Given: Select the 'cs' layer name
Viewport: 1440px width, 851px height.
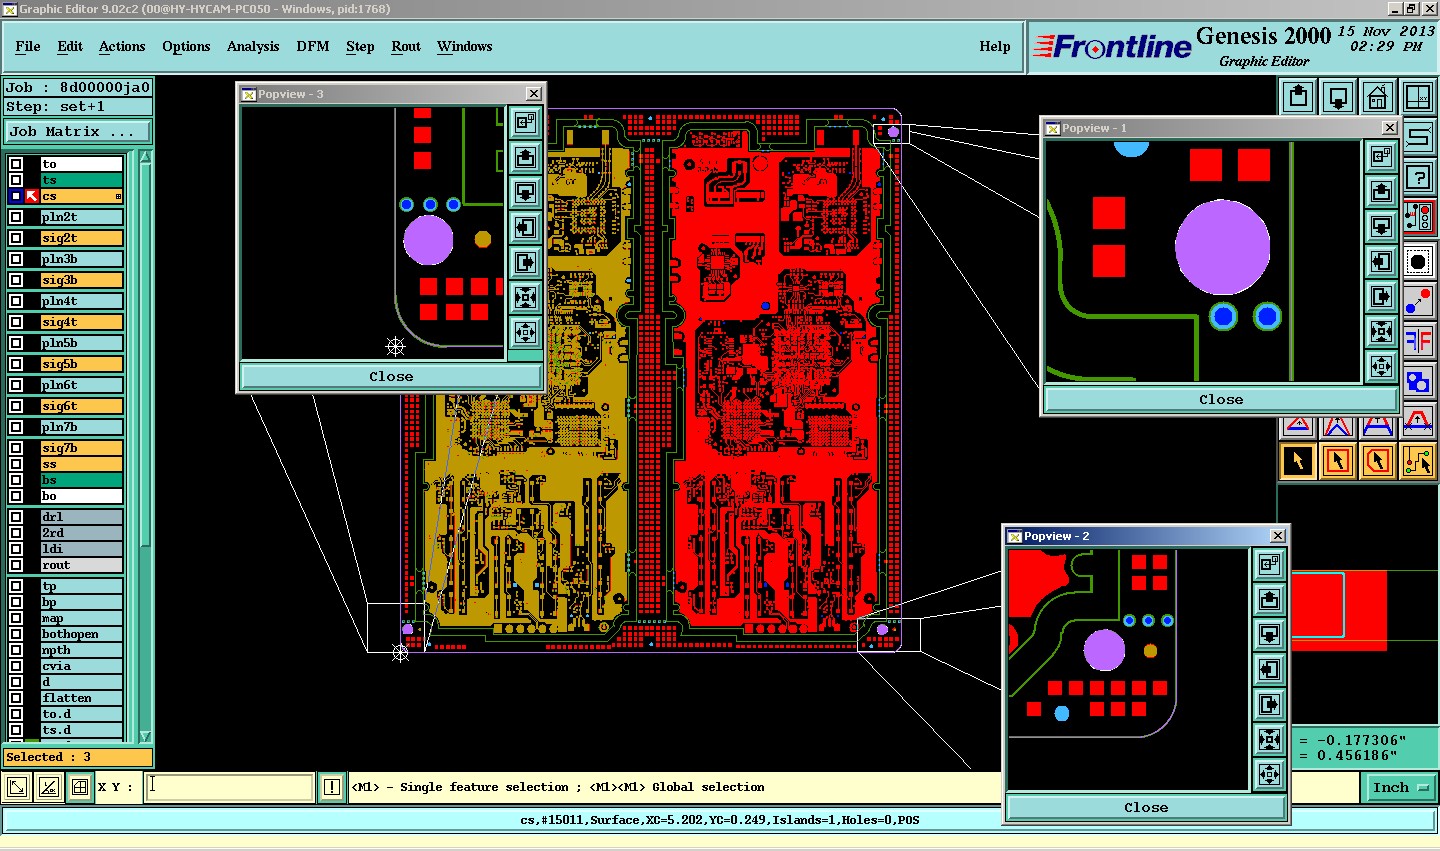Looking at the screenshot, I should (82, 196).
